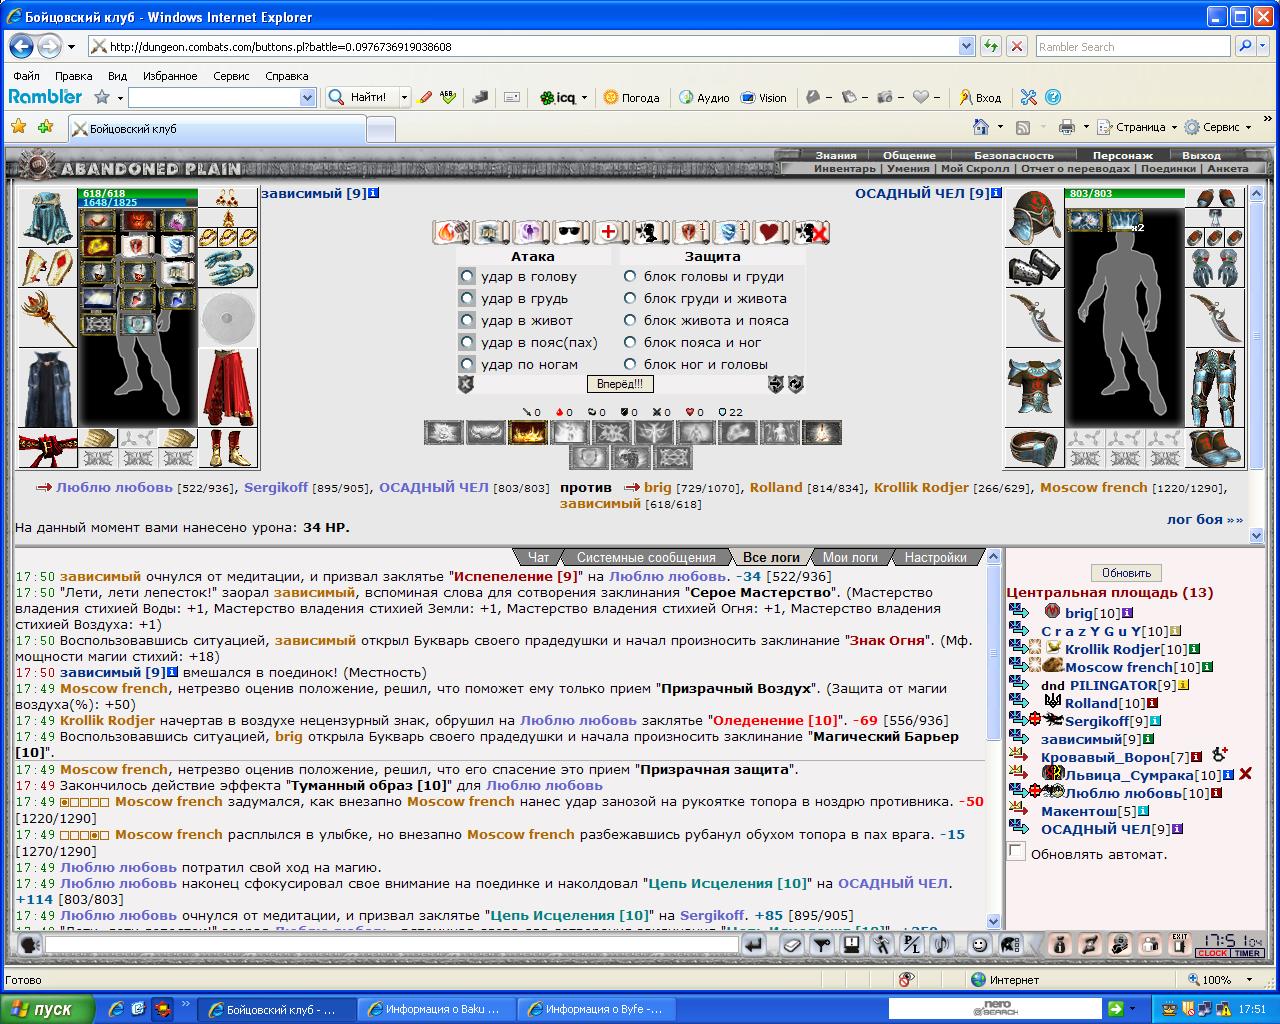1280x1024 pixels.
Task: Click the purple figure scroll ability
Action: [529, 232]
